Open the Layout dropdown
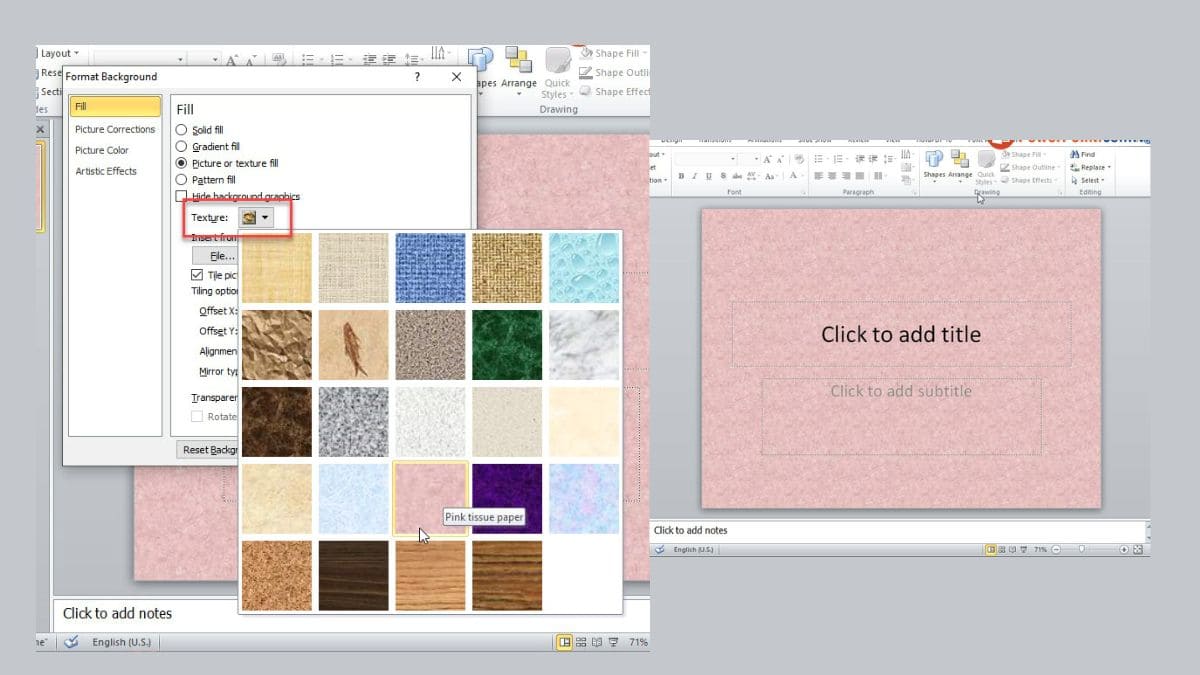 point(58,52)
